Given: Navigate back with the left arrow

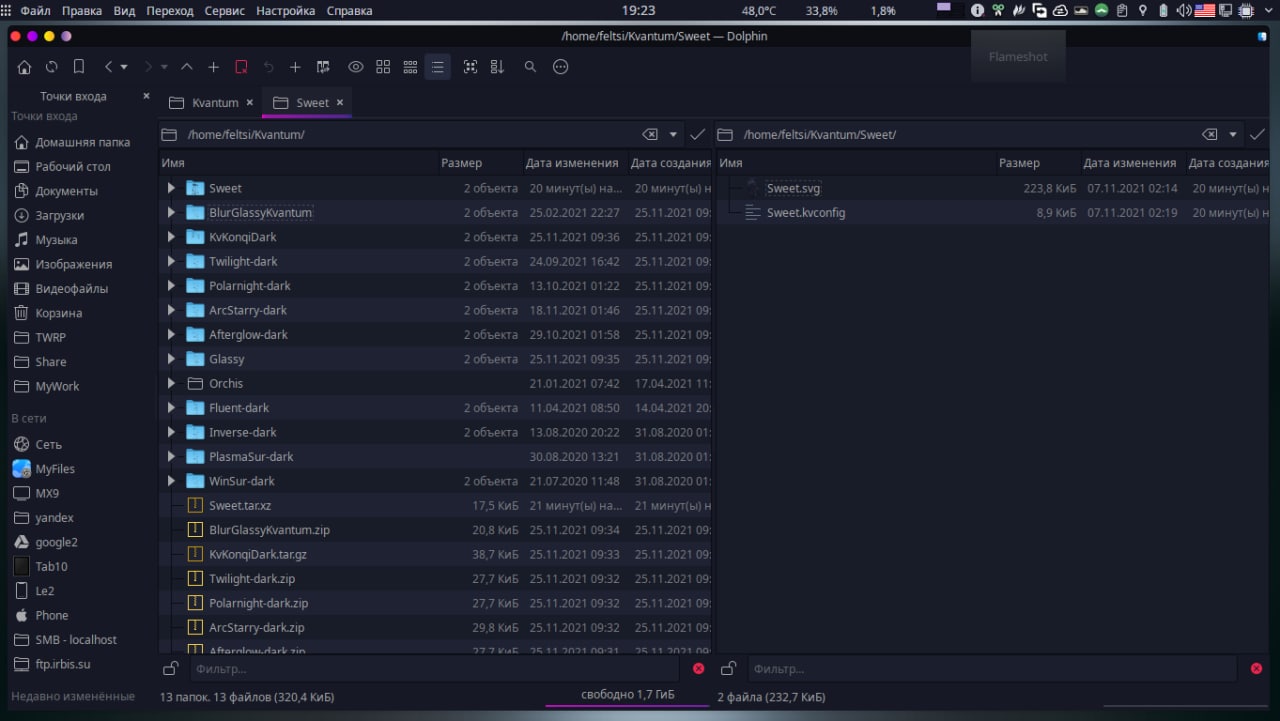Looking at the screenshot, I should point(109,67).
